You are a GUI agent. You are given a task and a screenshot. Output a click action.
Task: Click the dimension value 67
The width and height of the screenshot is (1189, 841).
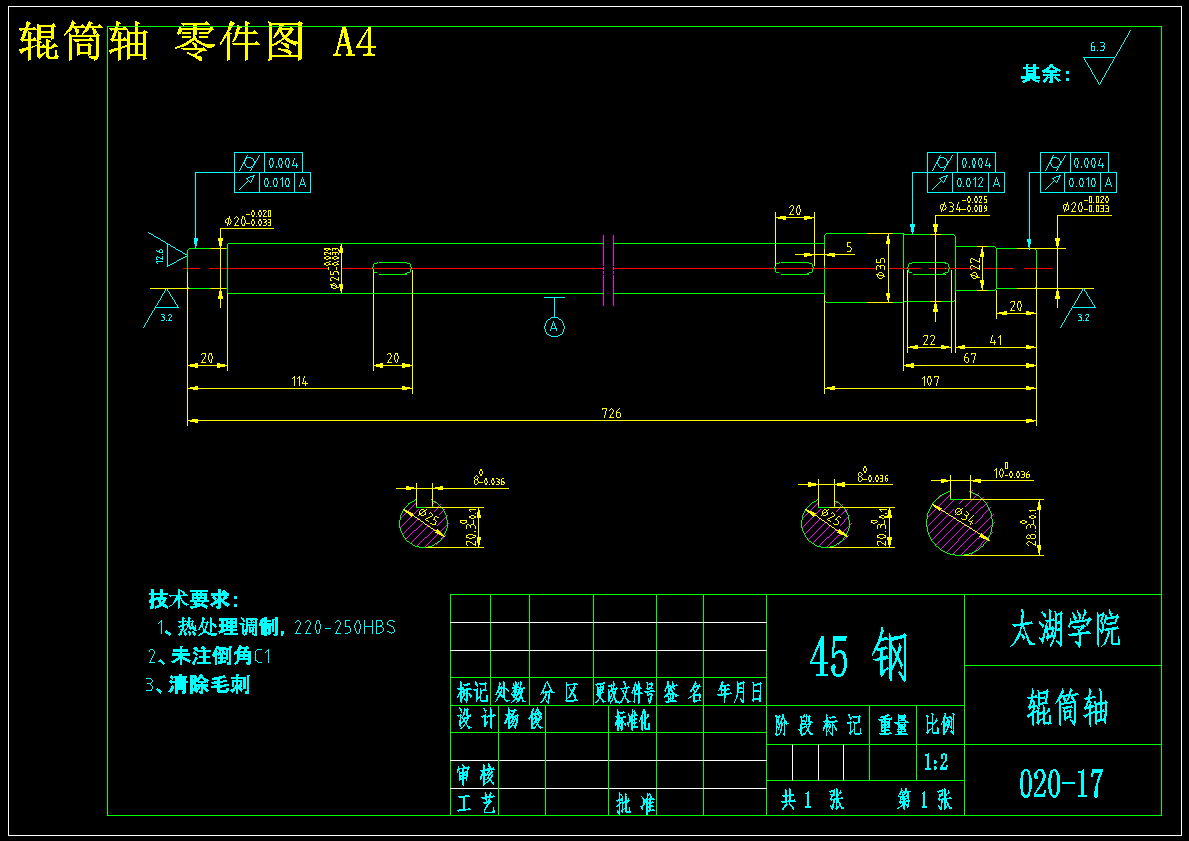pos(970,358)
